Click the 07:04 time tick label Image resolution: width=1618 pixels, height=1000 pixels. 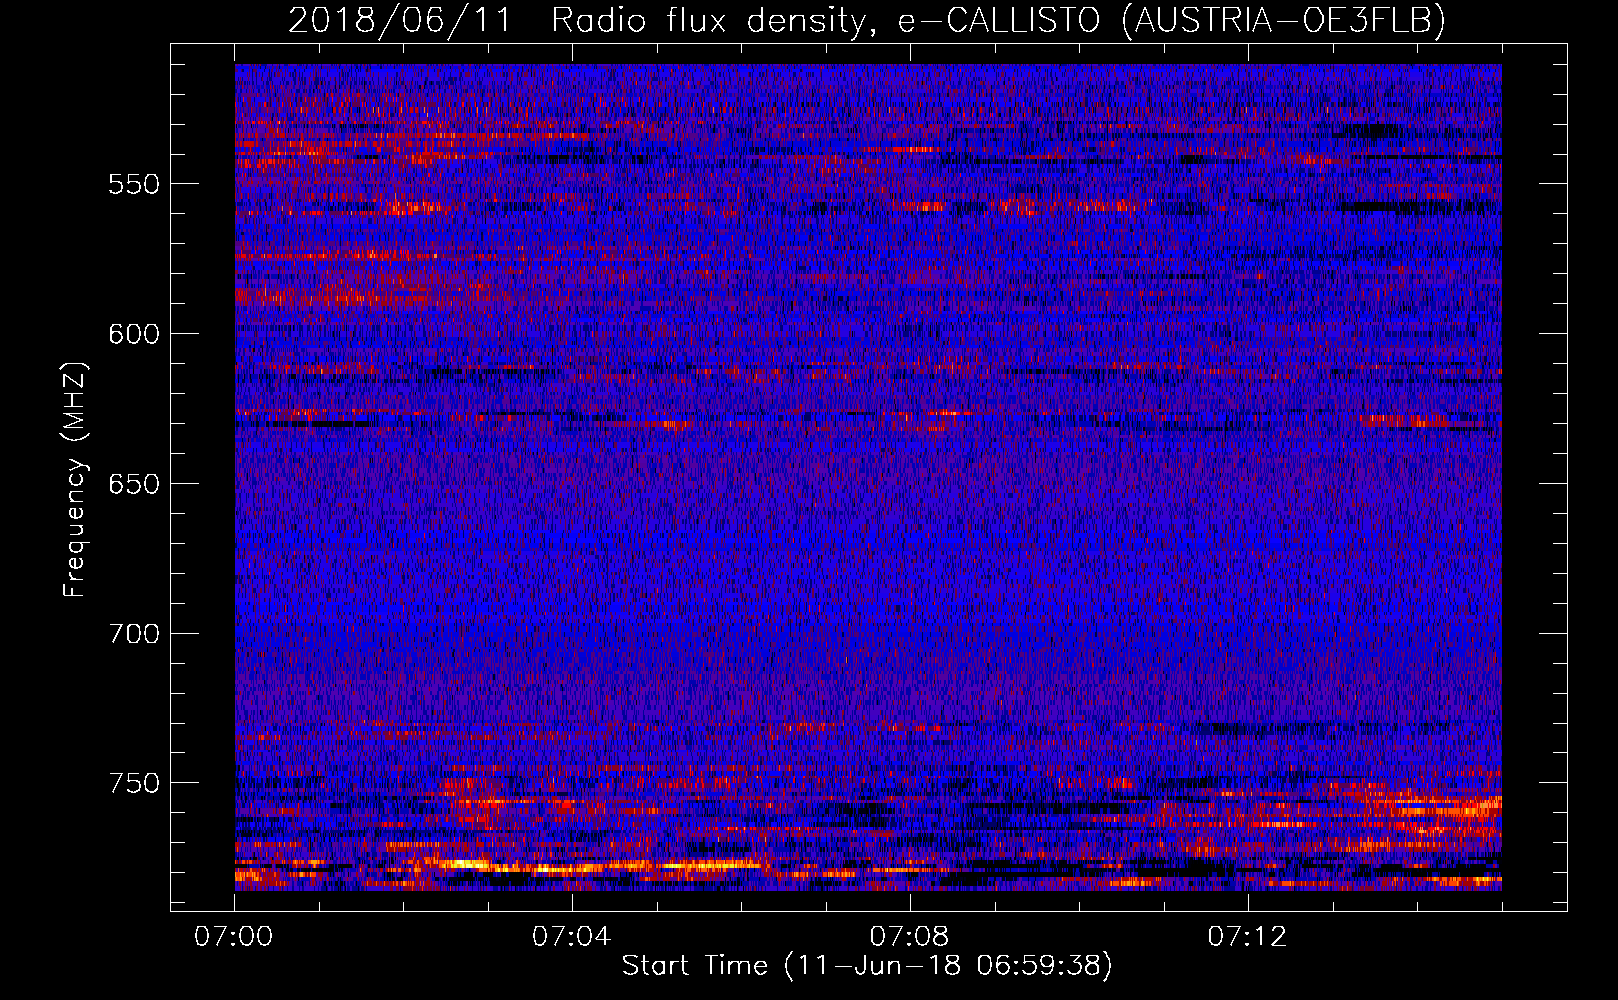pyautogui.click(x=572, y=937)
